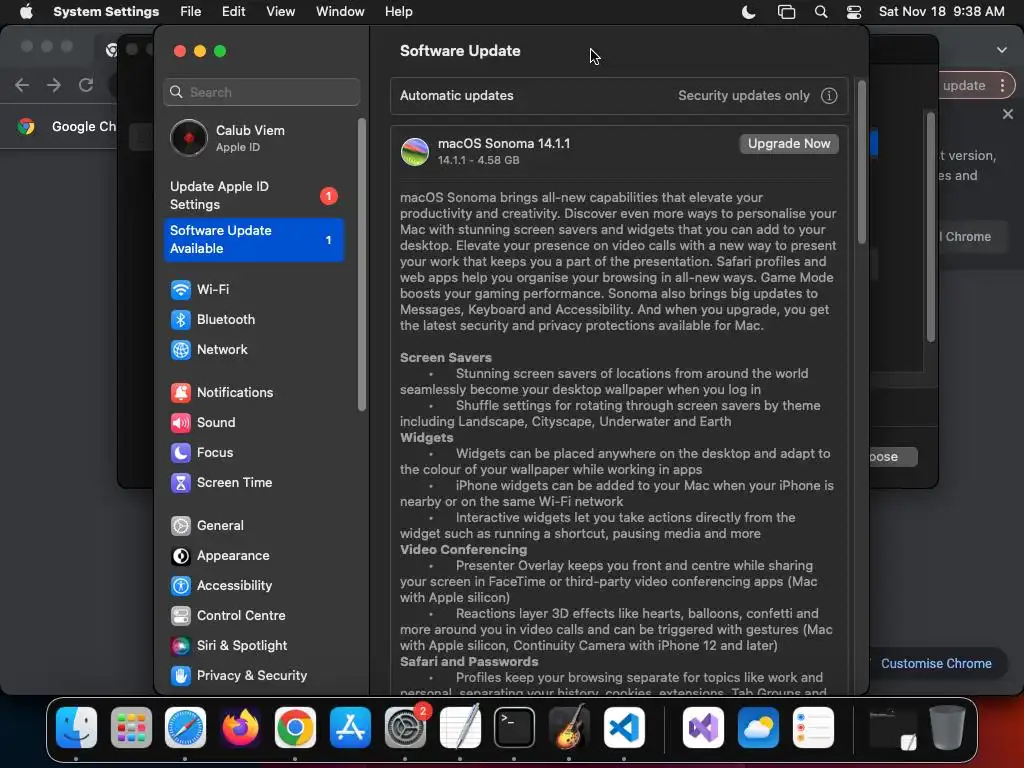Open Finder from the Dock
This screenshot has width=1024, height=768.
coord(76,728)
